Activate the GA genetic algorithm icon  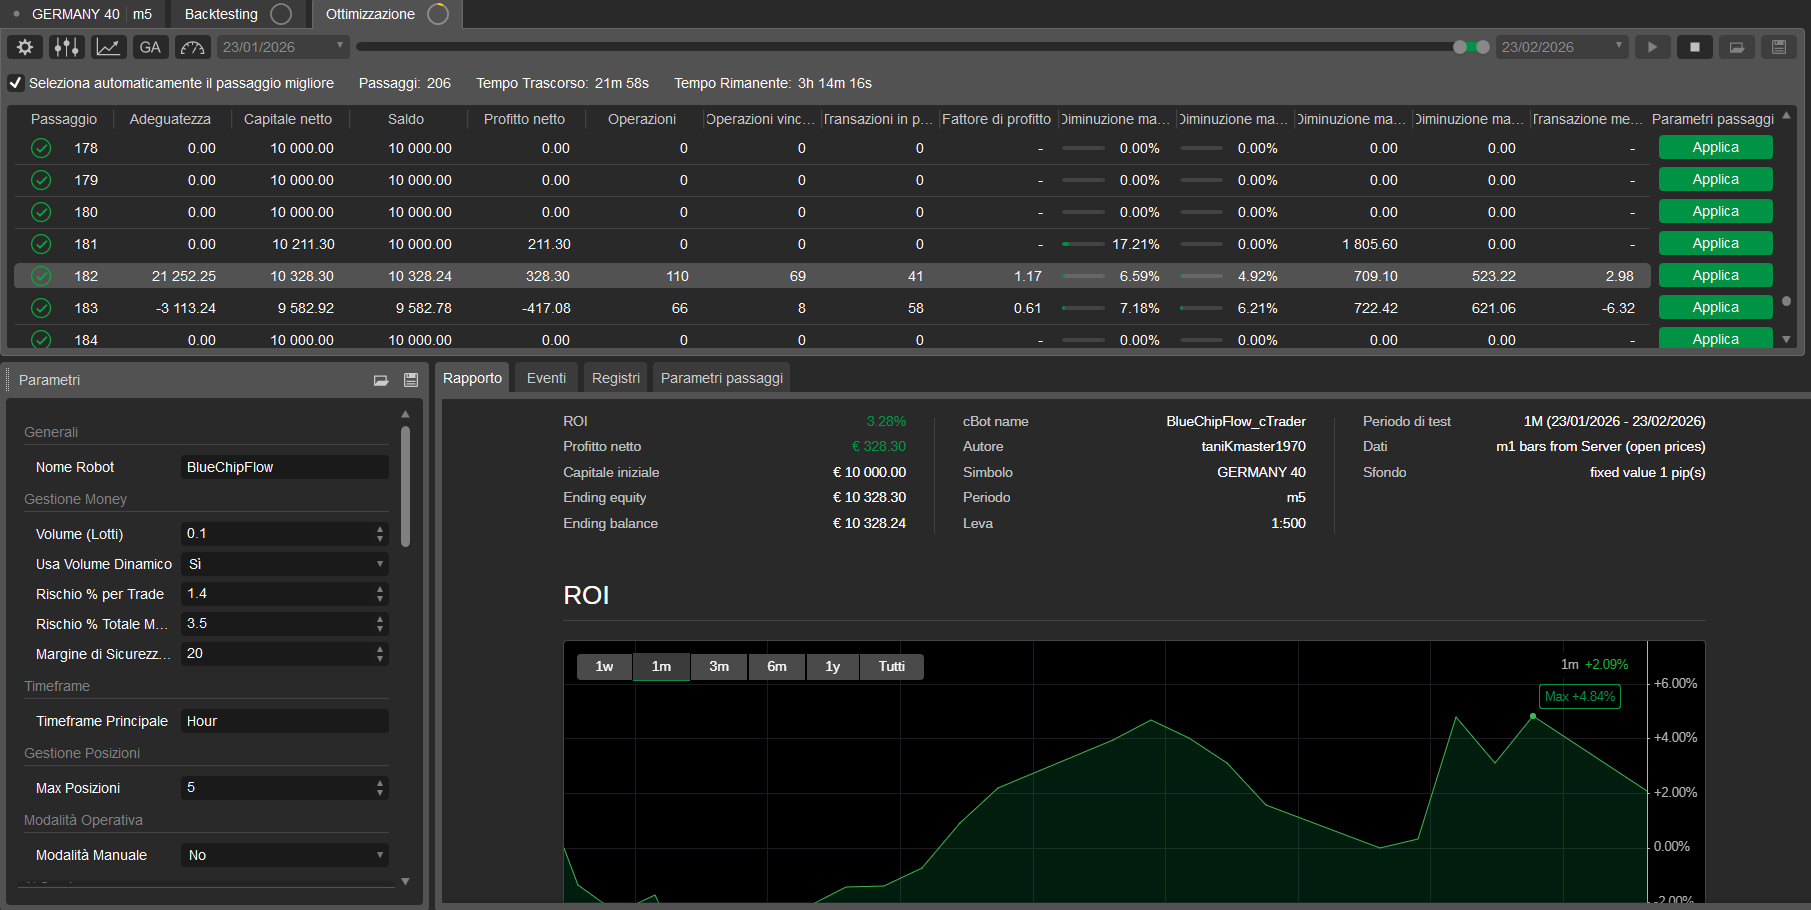pyautogui.click(x=150, y=47)
